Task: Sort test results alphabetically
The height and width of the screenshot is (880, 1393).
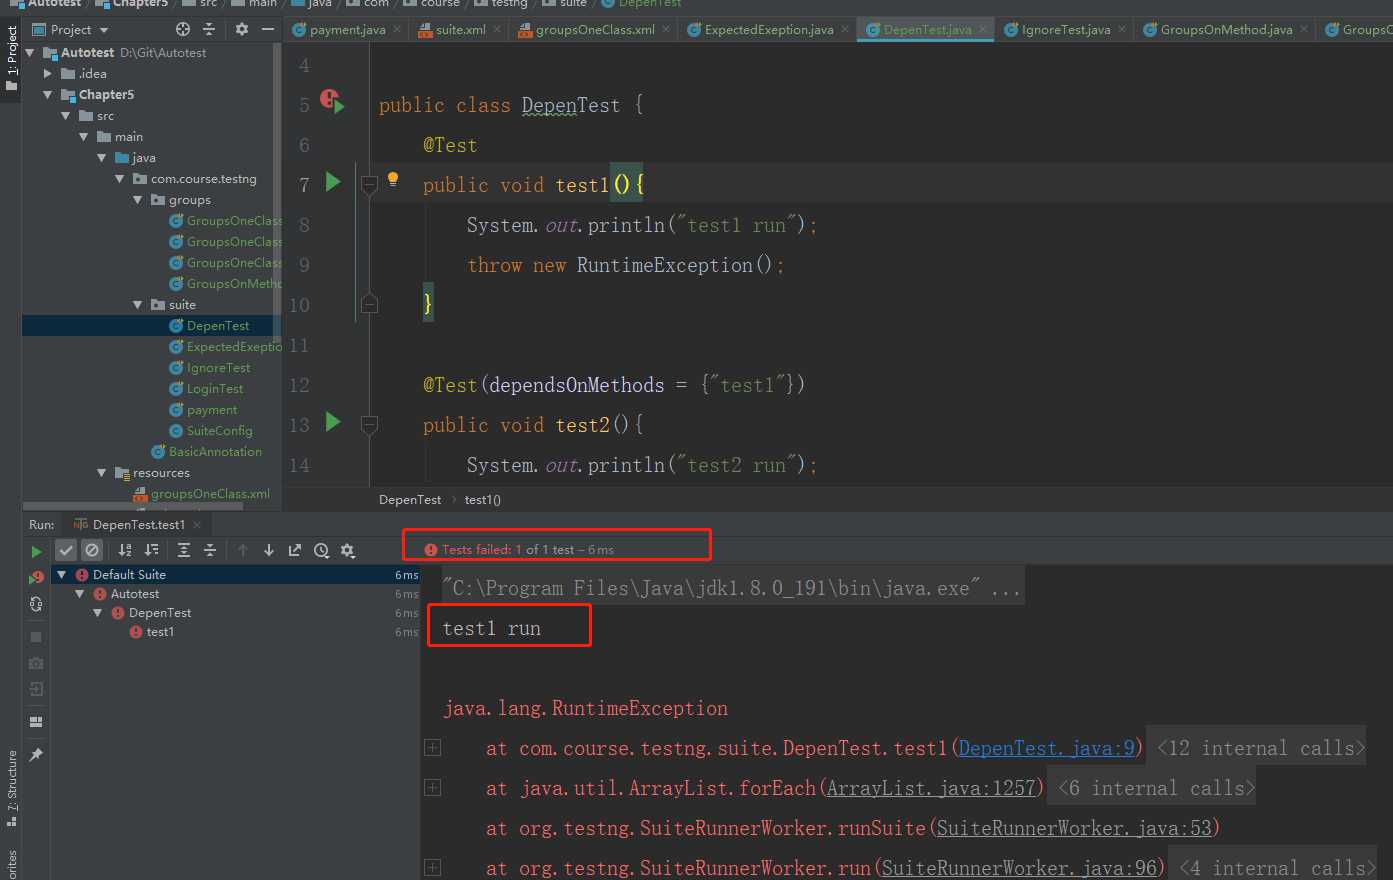Action: (x=125, y=550)
